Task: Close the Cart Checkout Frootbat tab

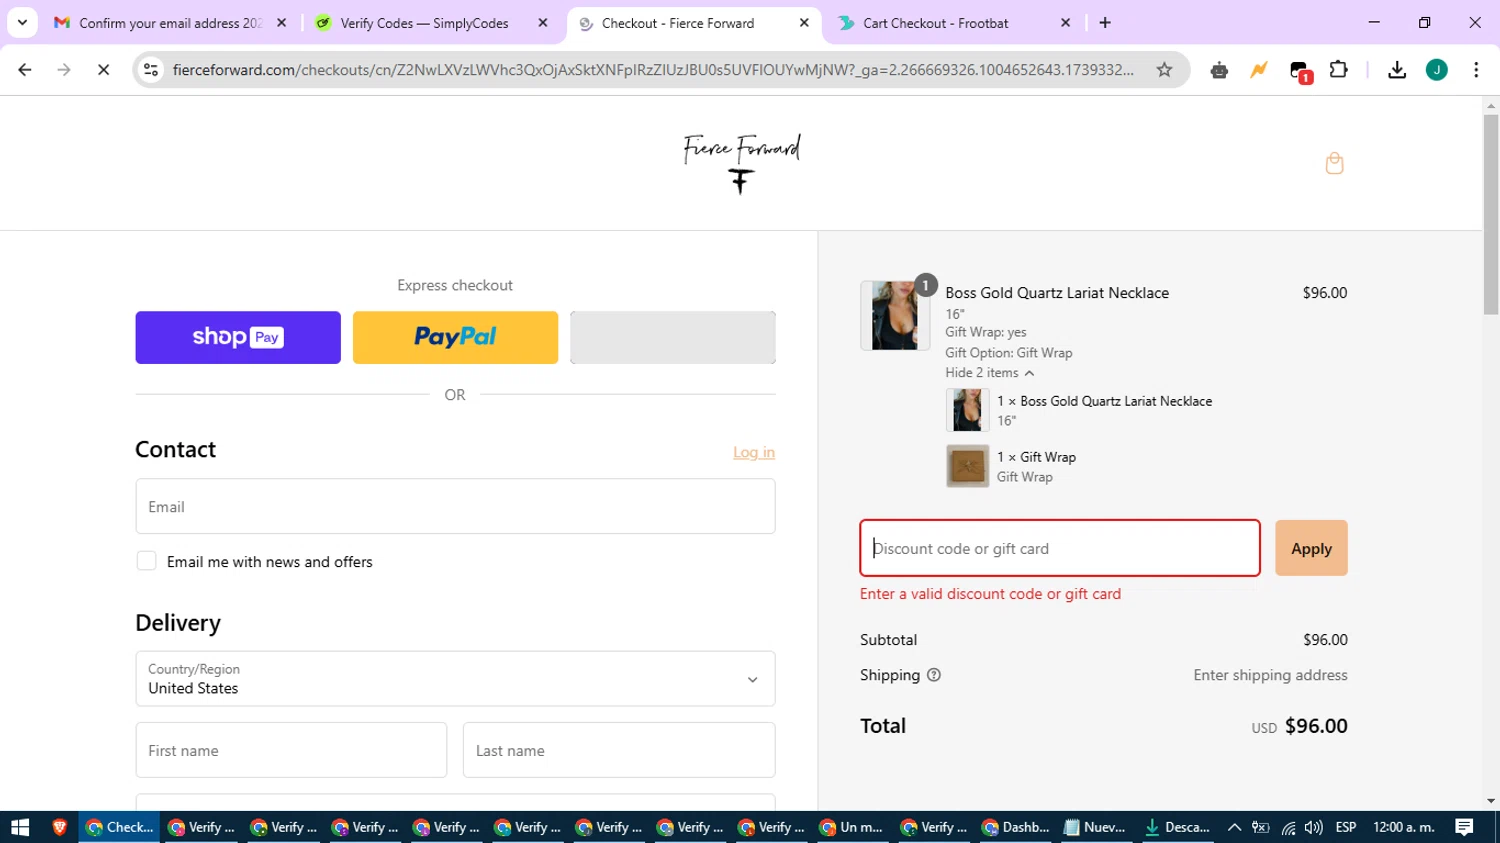Action: tap(1065, 23)
